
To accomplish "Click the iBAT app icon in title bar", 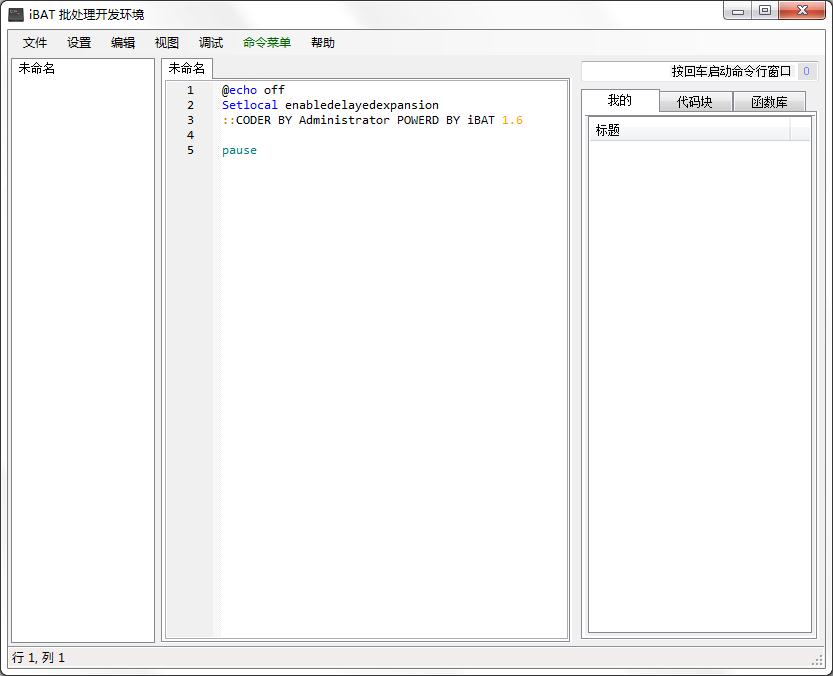I will point(16,14).
